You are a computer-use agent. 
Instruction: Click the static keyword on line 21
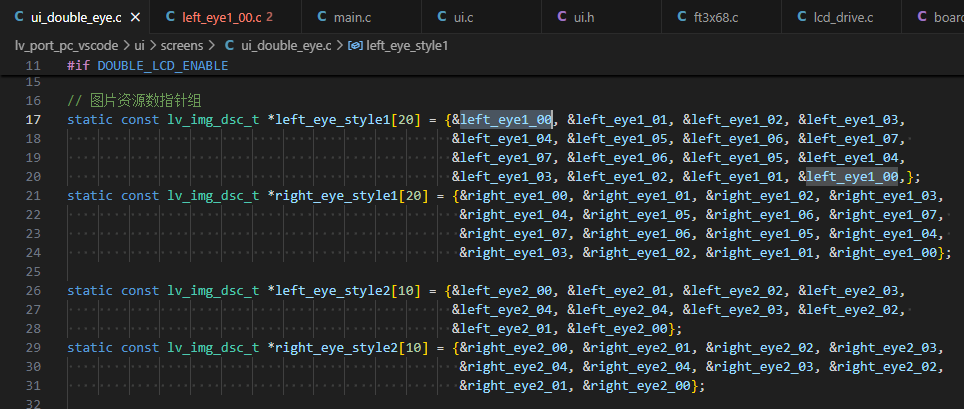[90, 196]
